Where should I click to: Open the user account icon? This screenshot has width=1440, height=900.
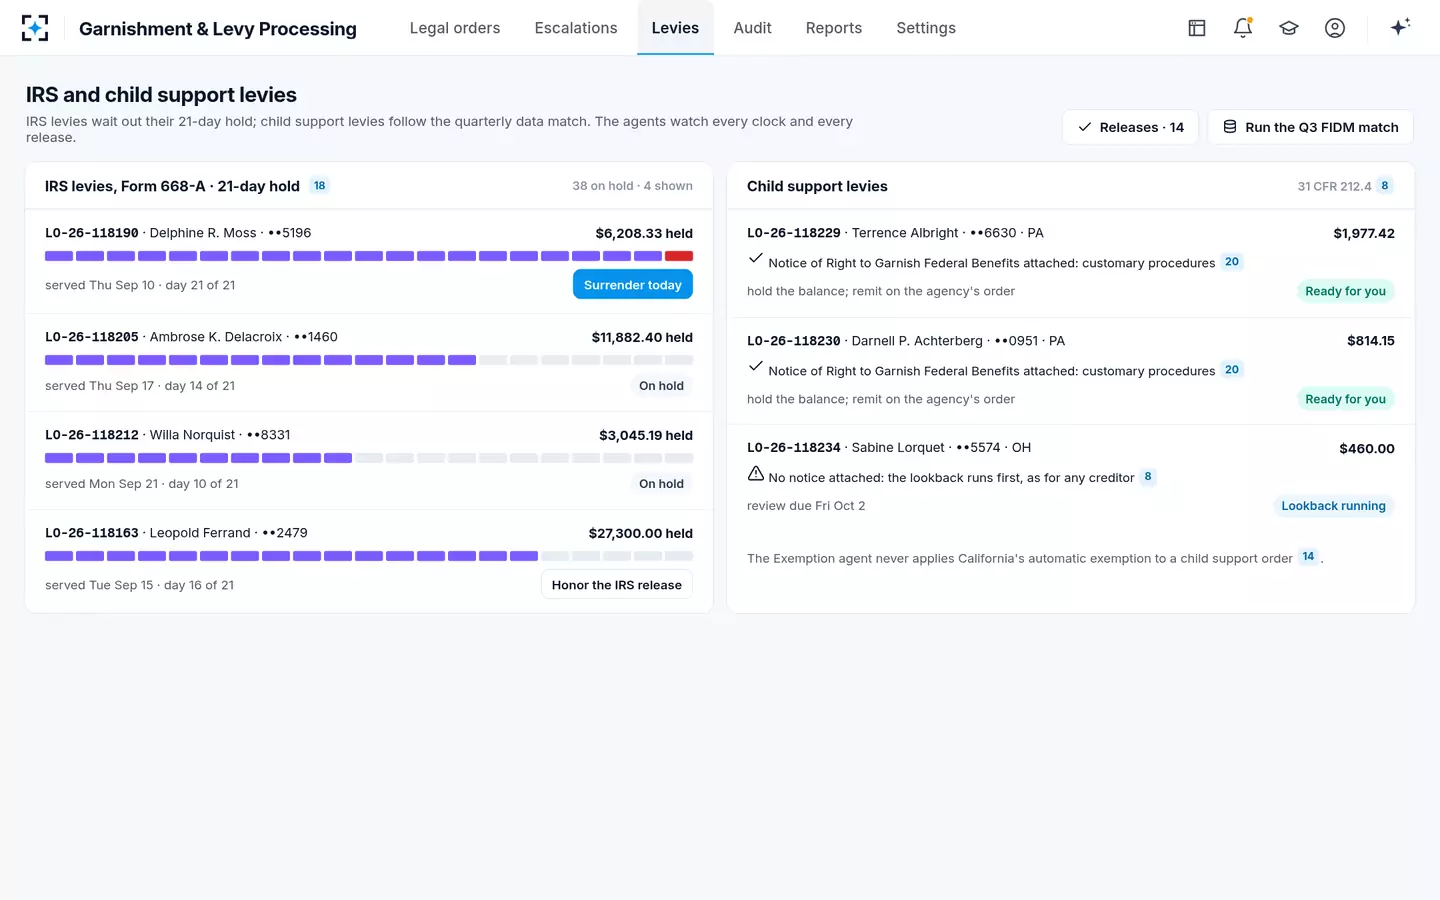(1335, 28)
